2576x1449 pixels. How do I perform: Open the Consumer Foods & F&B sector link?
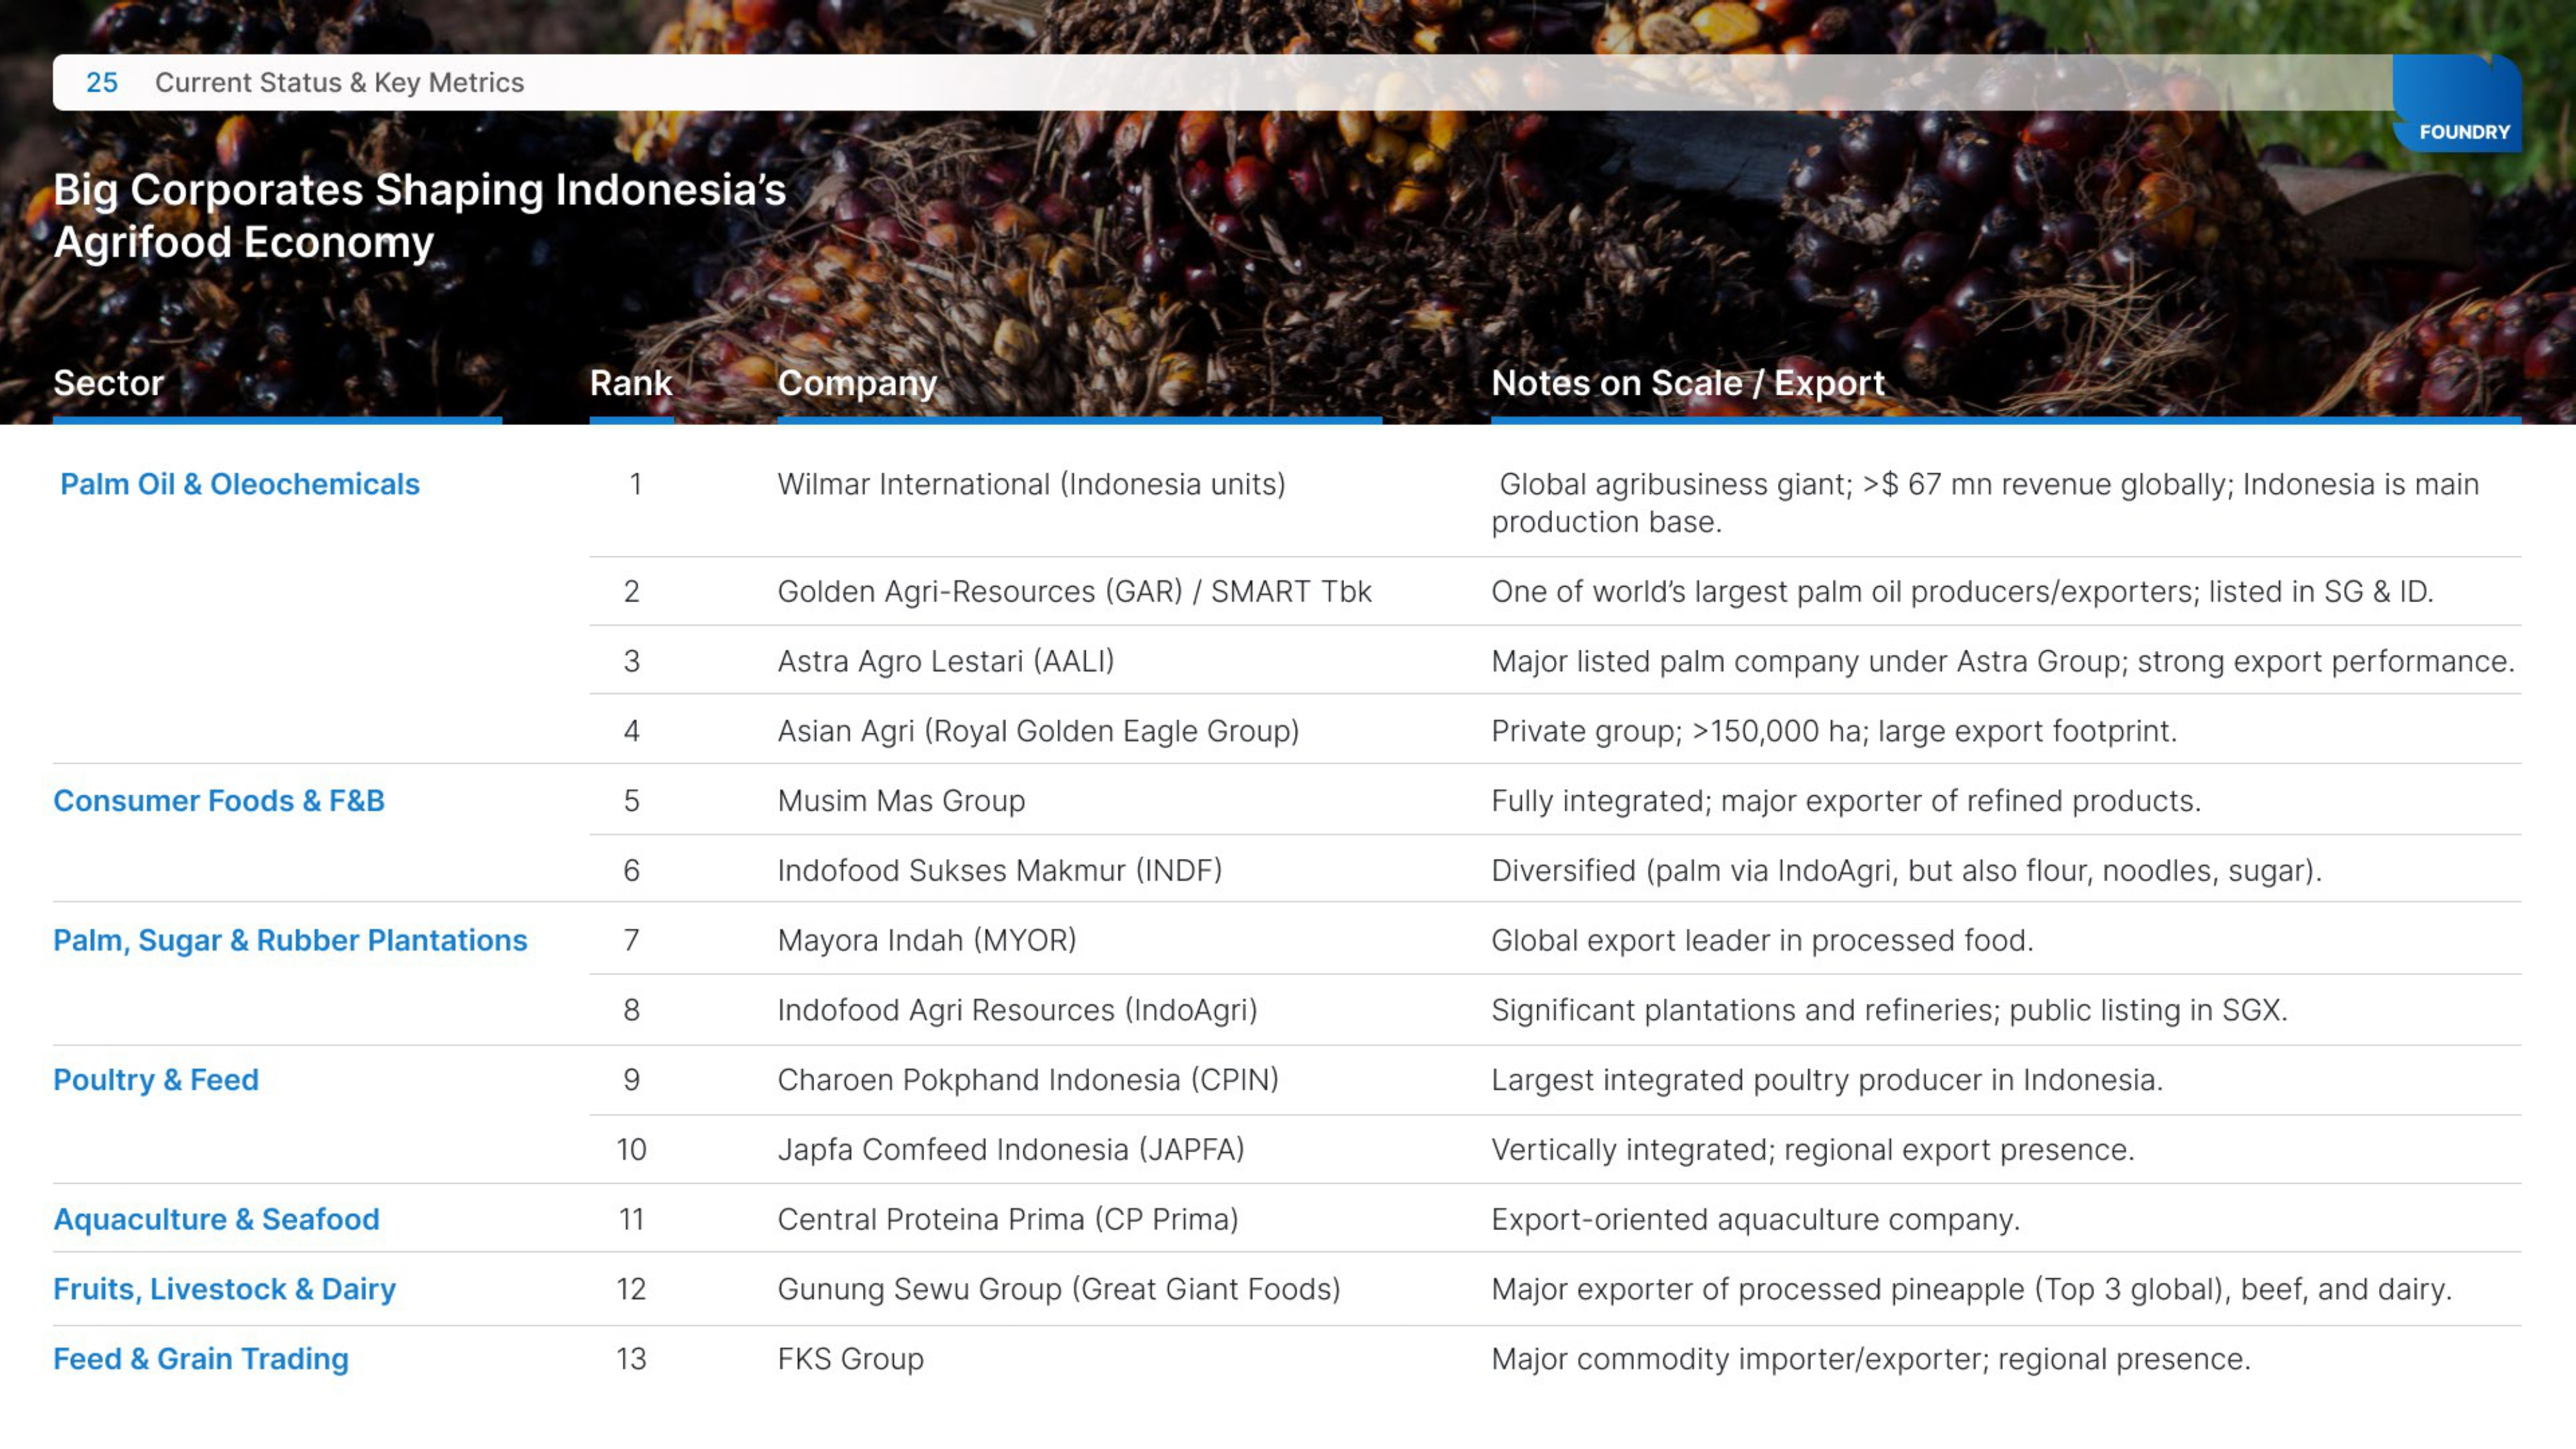tap(219, 801)
